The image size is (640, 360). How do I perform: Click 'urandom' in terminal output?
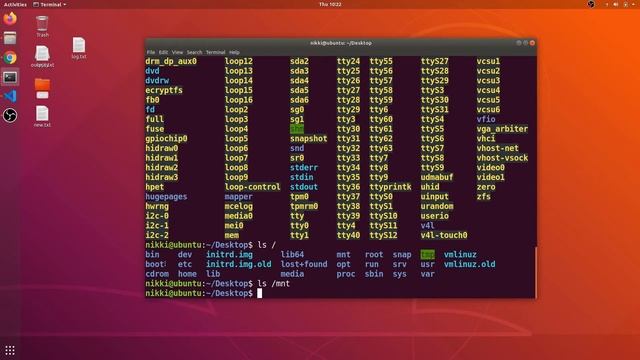pyautogui.click(x=437, y=206)
